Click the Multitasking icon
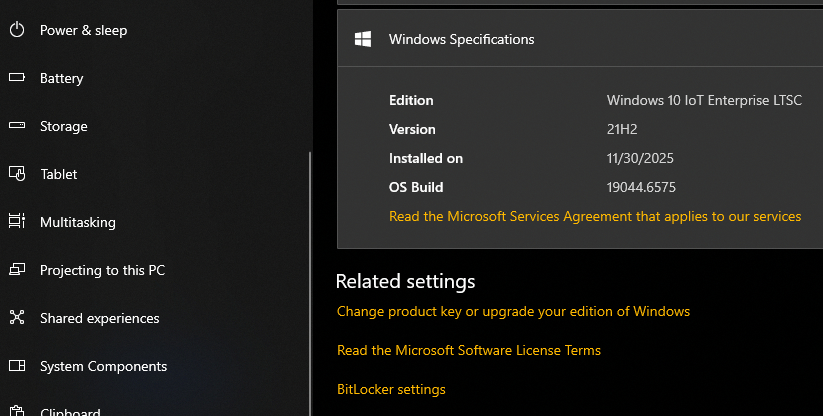 tap(16, 222)
